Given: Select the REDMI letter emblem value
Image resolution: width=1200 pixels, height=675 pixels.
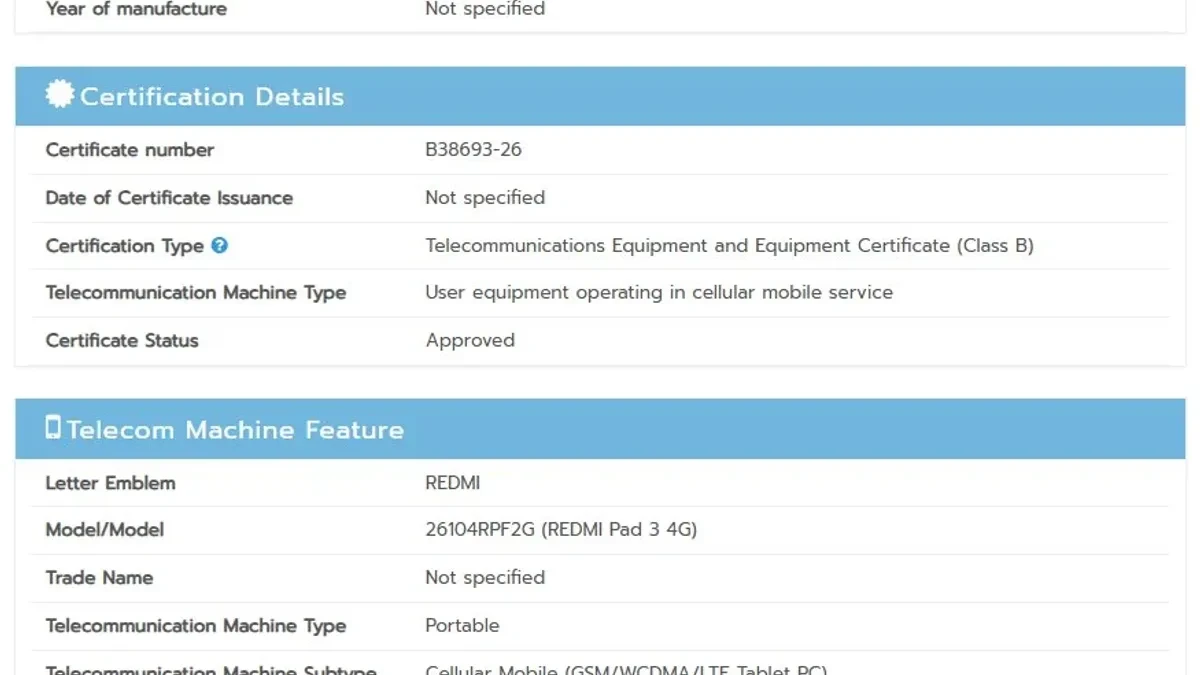Looking at the screenshot, I should click(453, 483).
